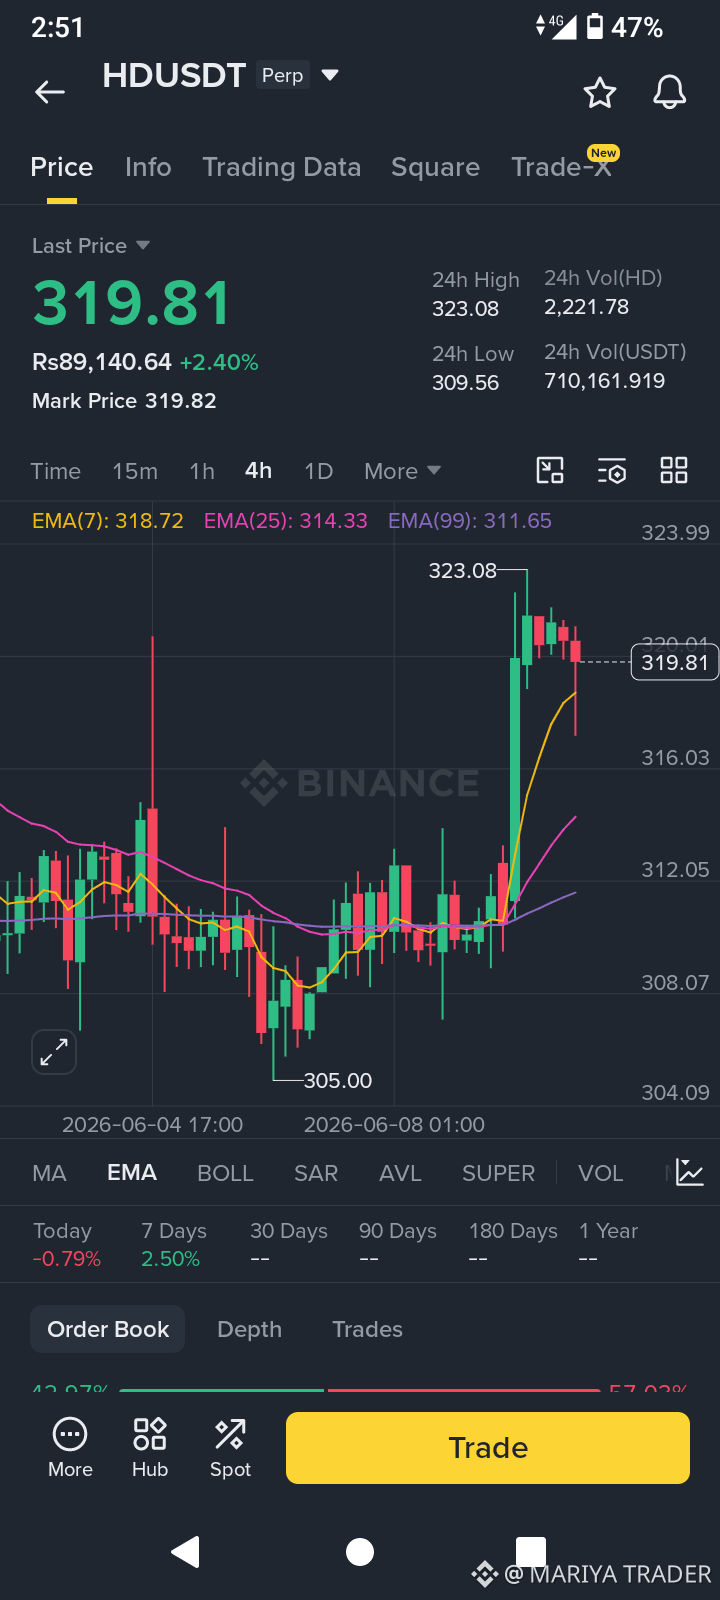The height and width of the screenshot is (1600, 720).
Task: Select the 1D chart interval
Action: (319, 471)
